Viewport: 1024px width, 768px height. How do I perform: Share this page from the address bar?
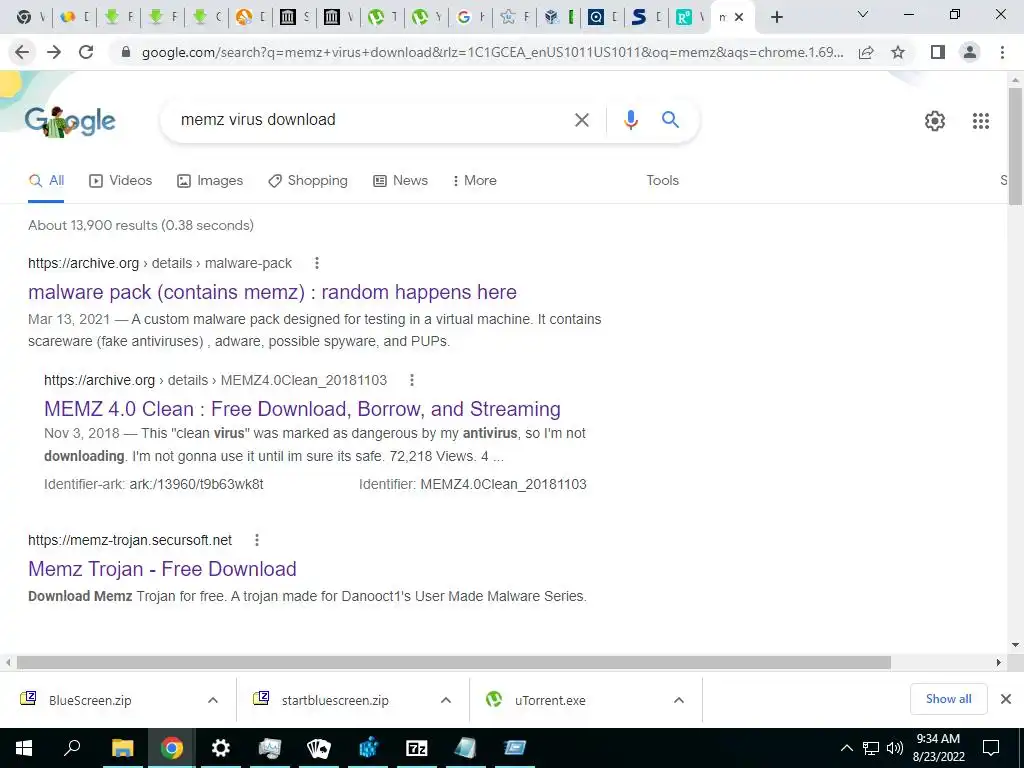coord(866,52)
